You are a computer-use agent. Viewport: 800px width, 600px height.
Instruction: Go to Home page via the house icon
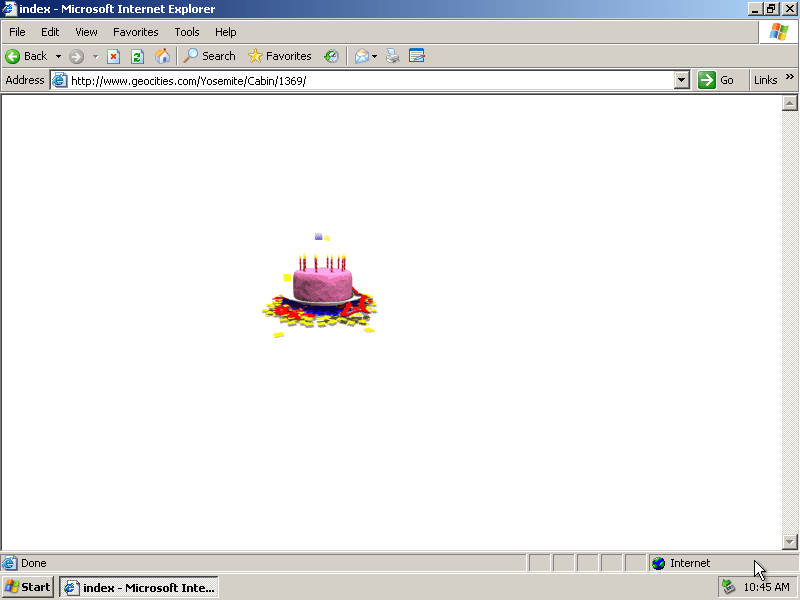pos(162,56)
